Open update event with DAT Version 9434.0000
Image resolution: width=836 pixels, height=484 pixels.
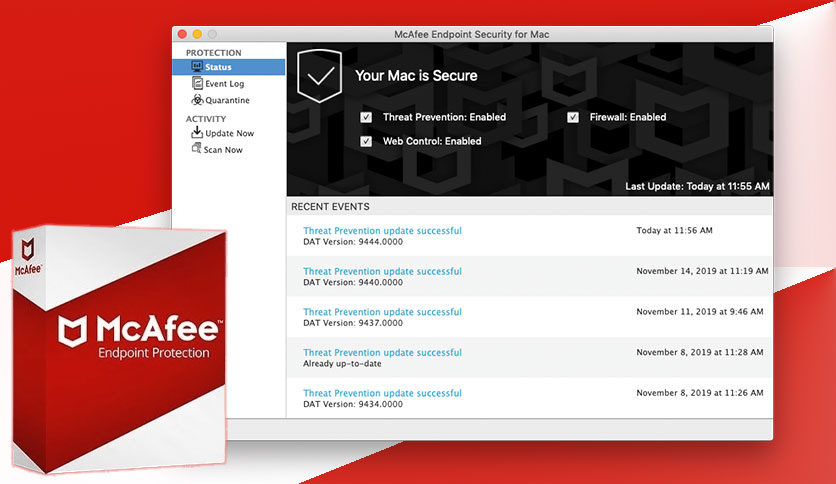[382, 393]
